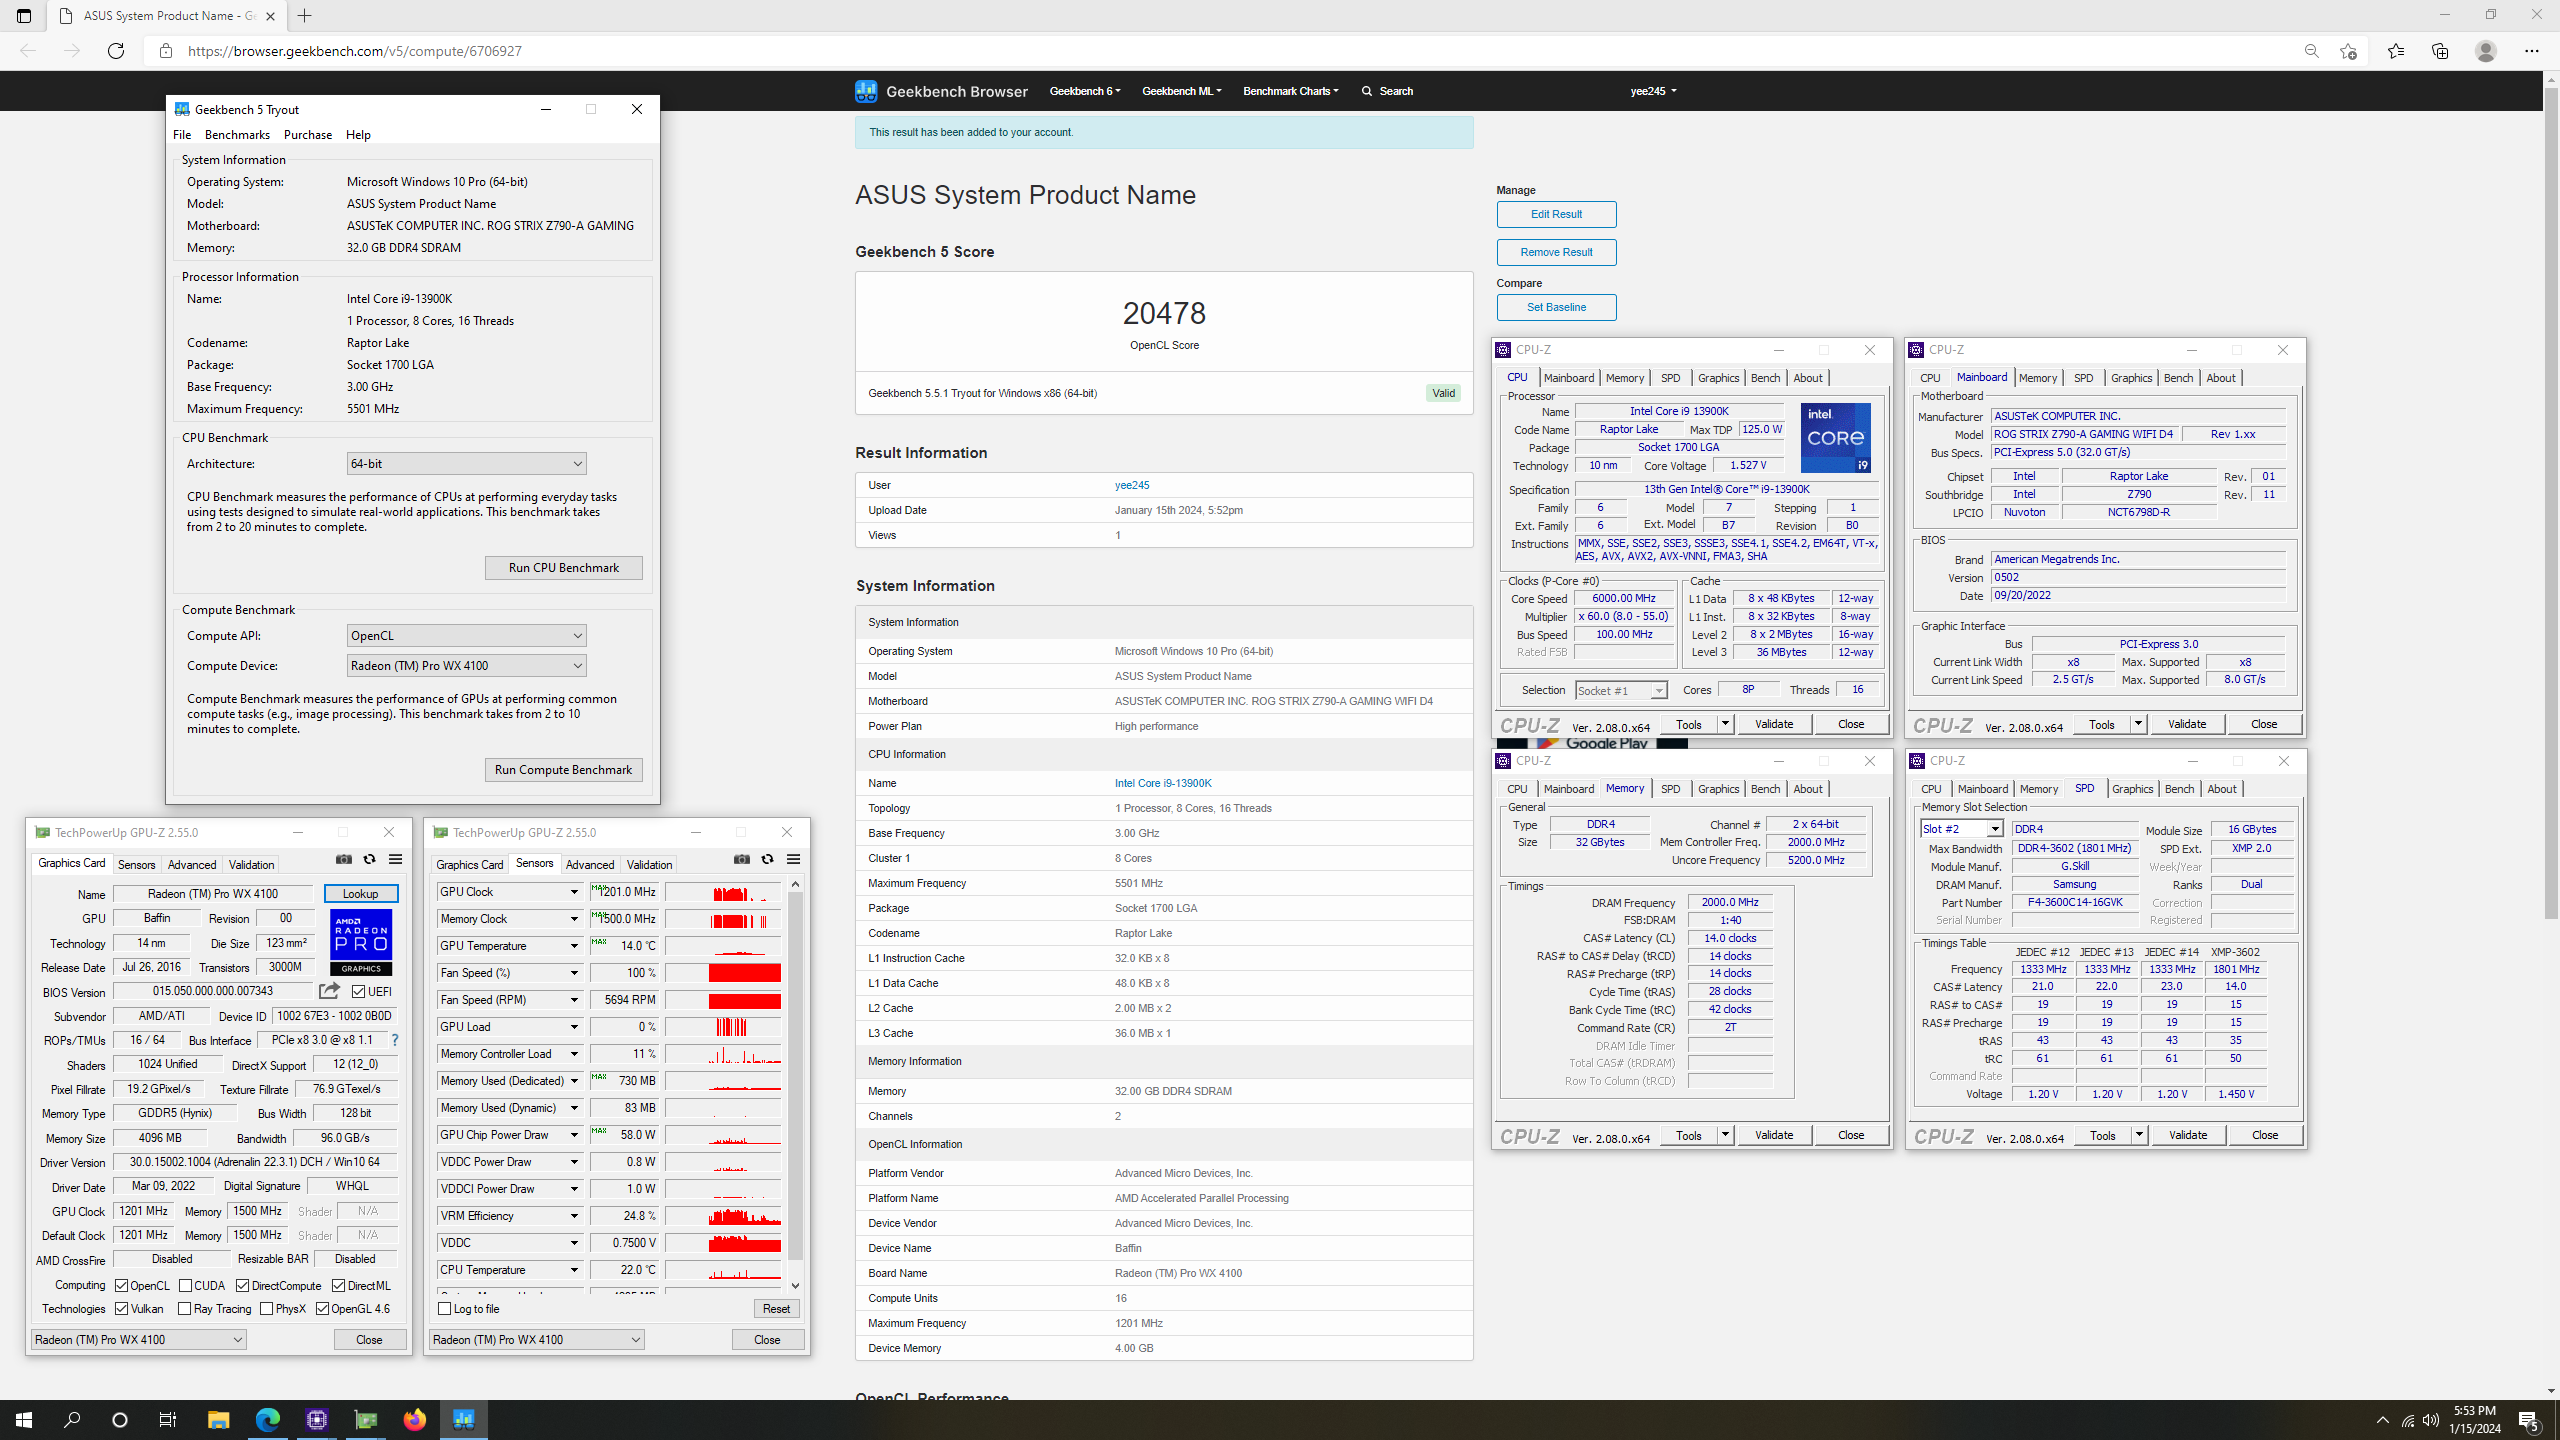2560x1440 pixels.
Task: Open GPU selector dropdown in GPU-Z Graphics Card window
Action: [x=139, y=1340]
